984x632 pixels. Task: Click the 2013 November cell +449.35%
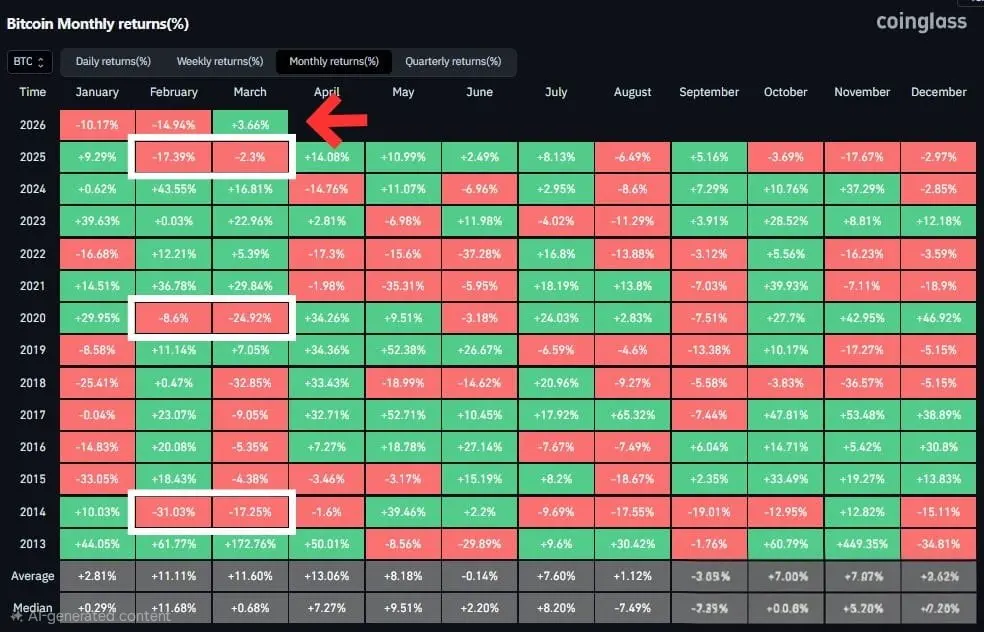(x=862, y=544)
